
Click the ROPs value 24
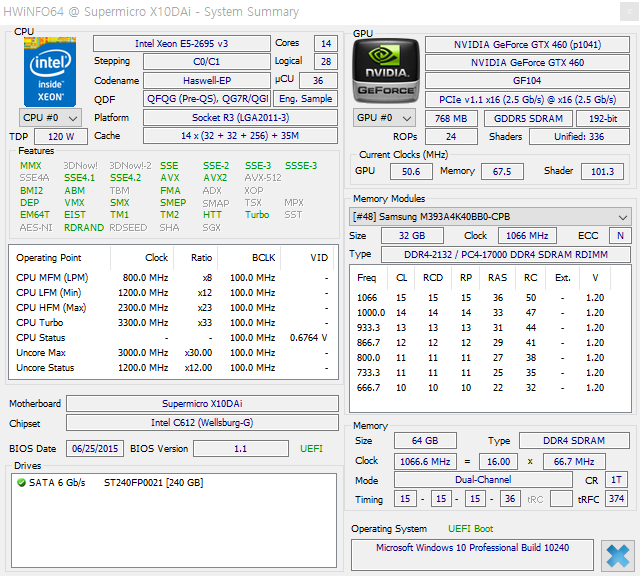tap(451, 136)
